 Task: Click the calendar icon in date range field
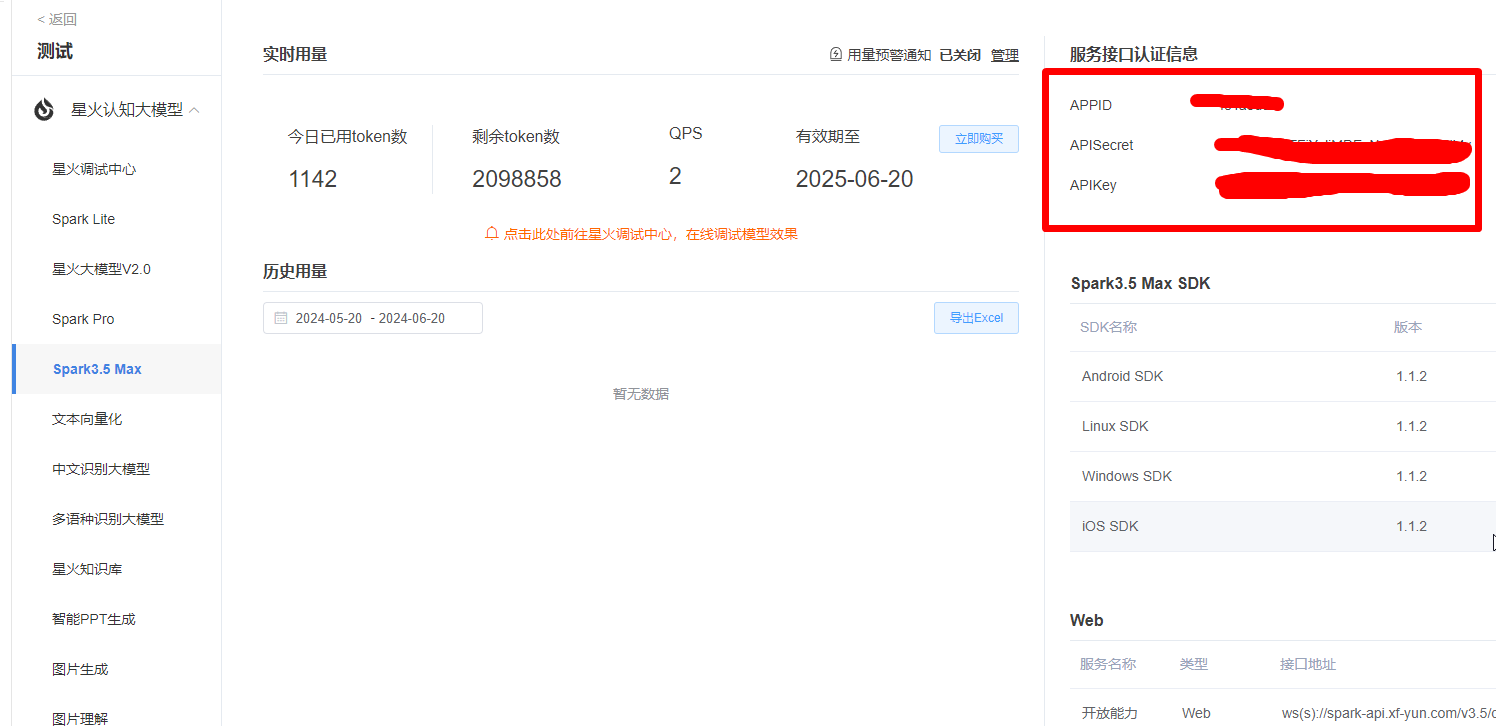[x=280, y=318]
